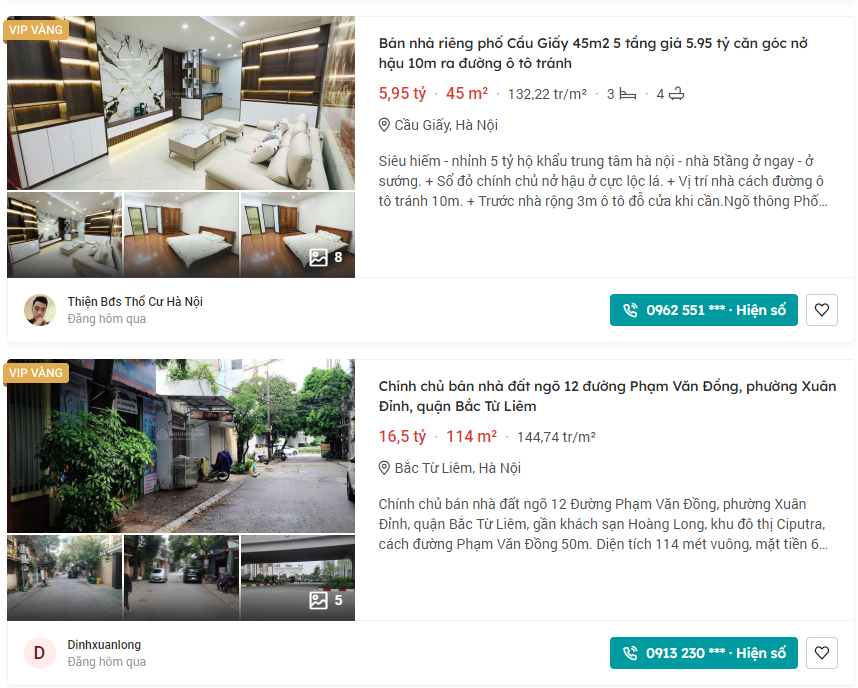Open the main street photo of second listing
The image size is (858, 688).
click(181, 446)
